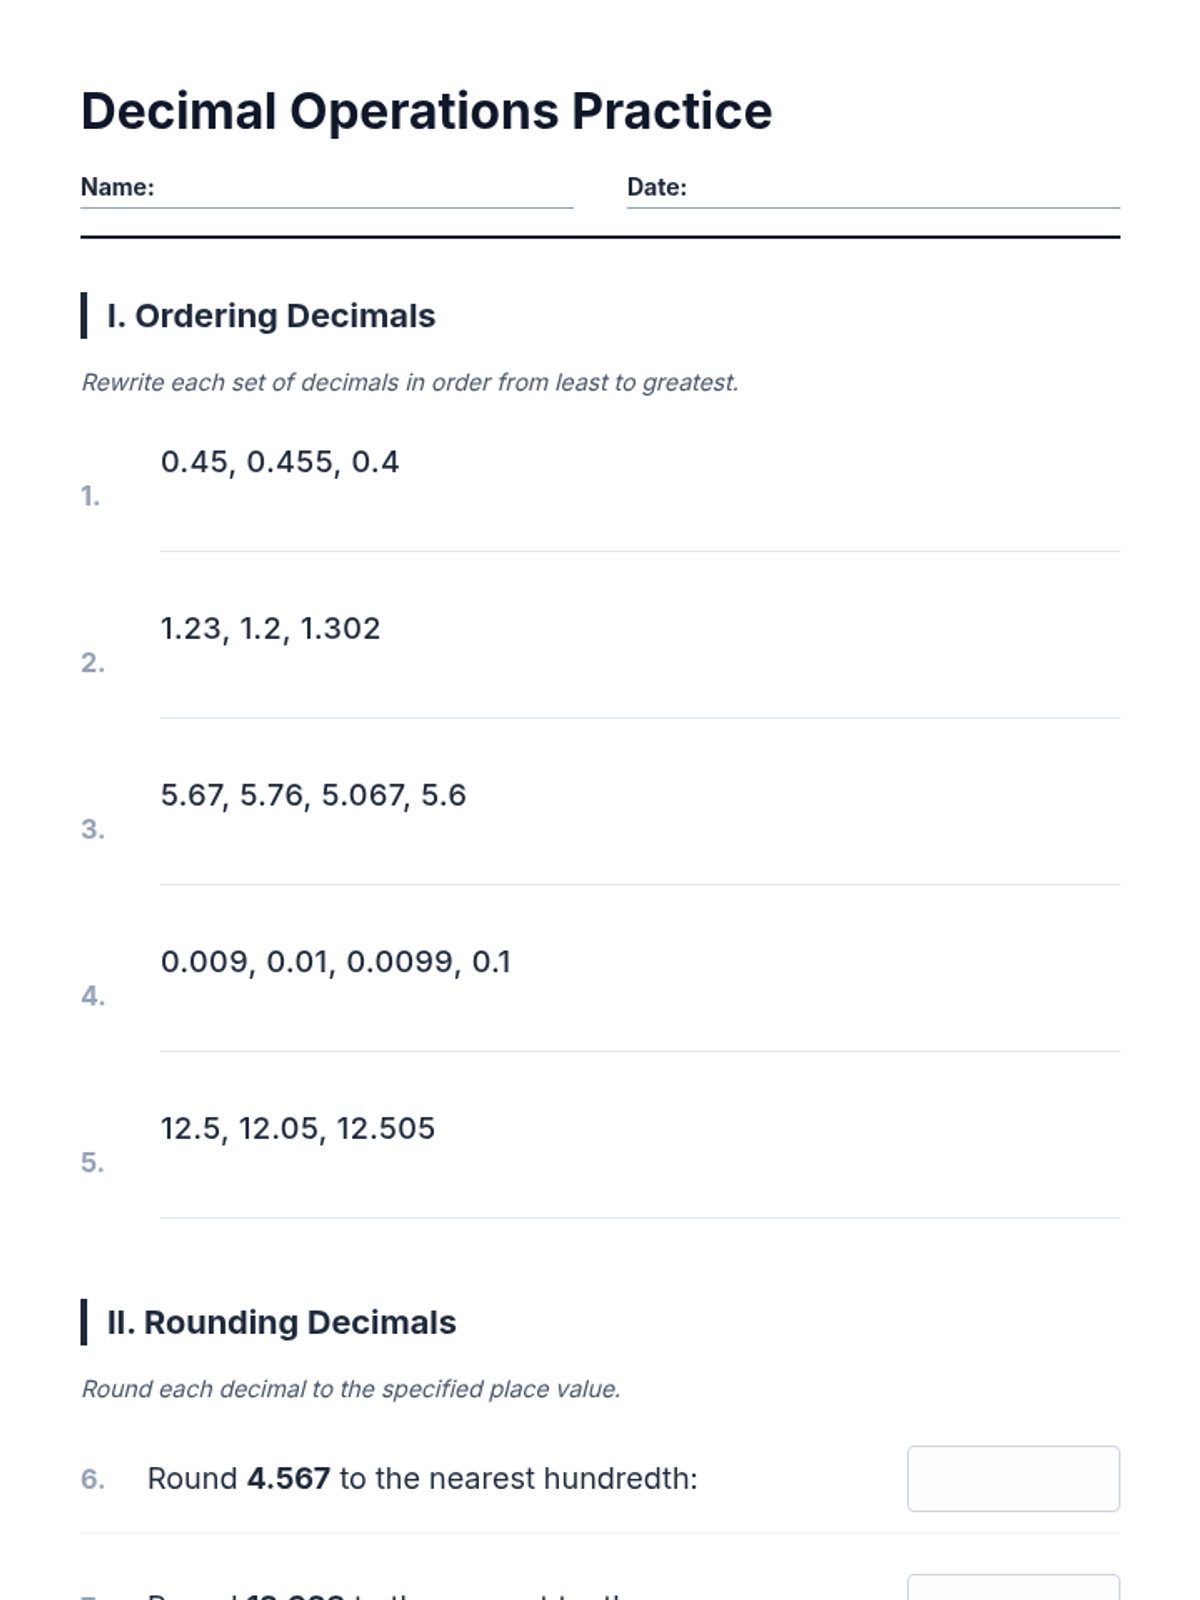Click the Rounding Decimals section heading

(281, 1322)
